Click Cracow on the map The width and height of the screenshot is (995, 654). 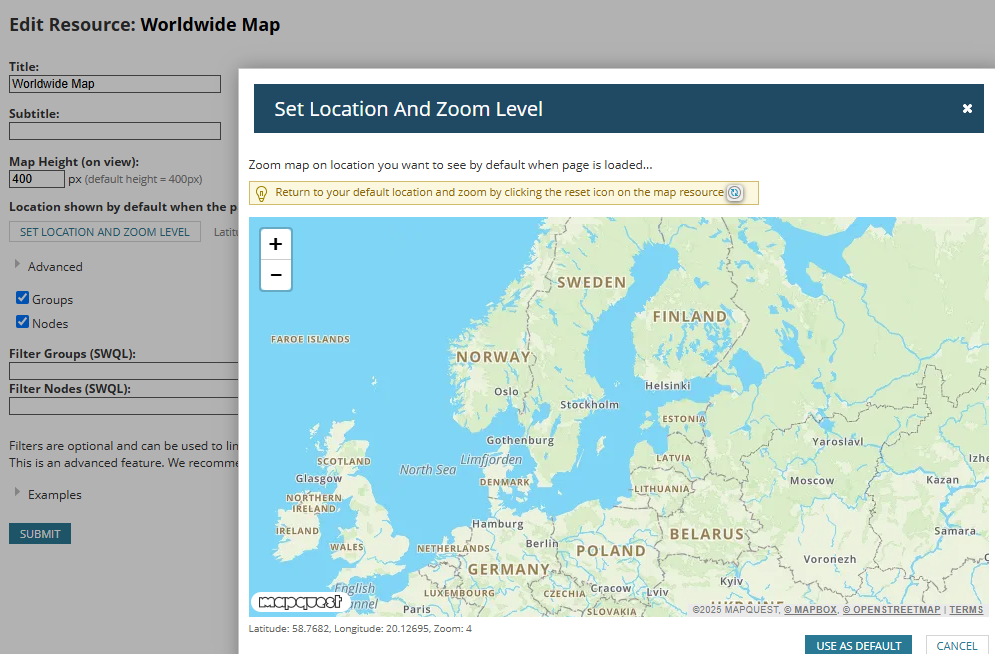tap(610, 589)
